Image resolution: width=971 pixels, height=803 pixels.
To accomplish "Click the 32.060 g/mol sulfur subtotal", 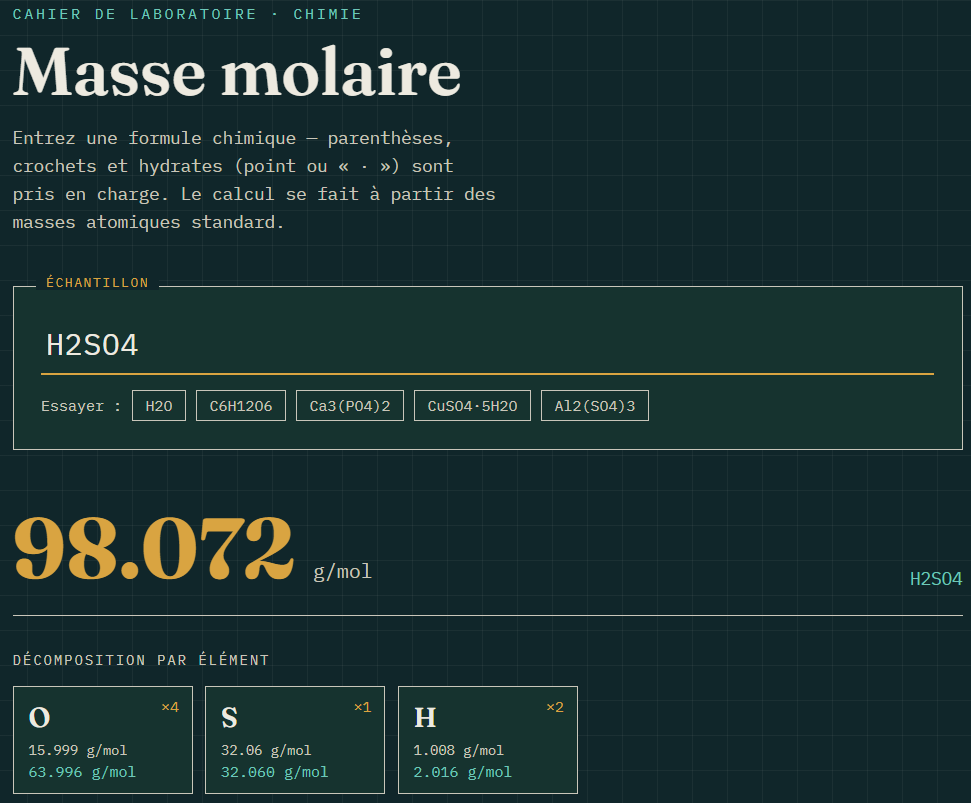I will click(274, 772).
